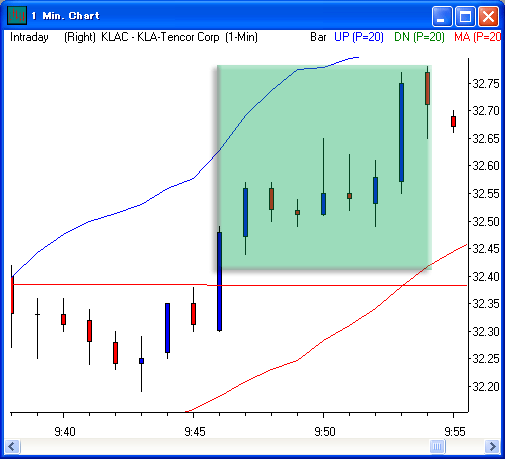Click the 32.50 price axis label
Screen dimensions: 505x459
486,222
